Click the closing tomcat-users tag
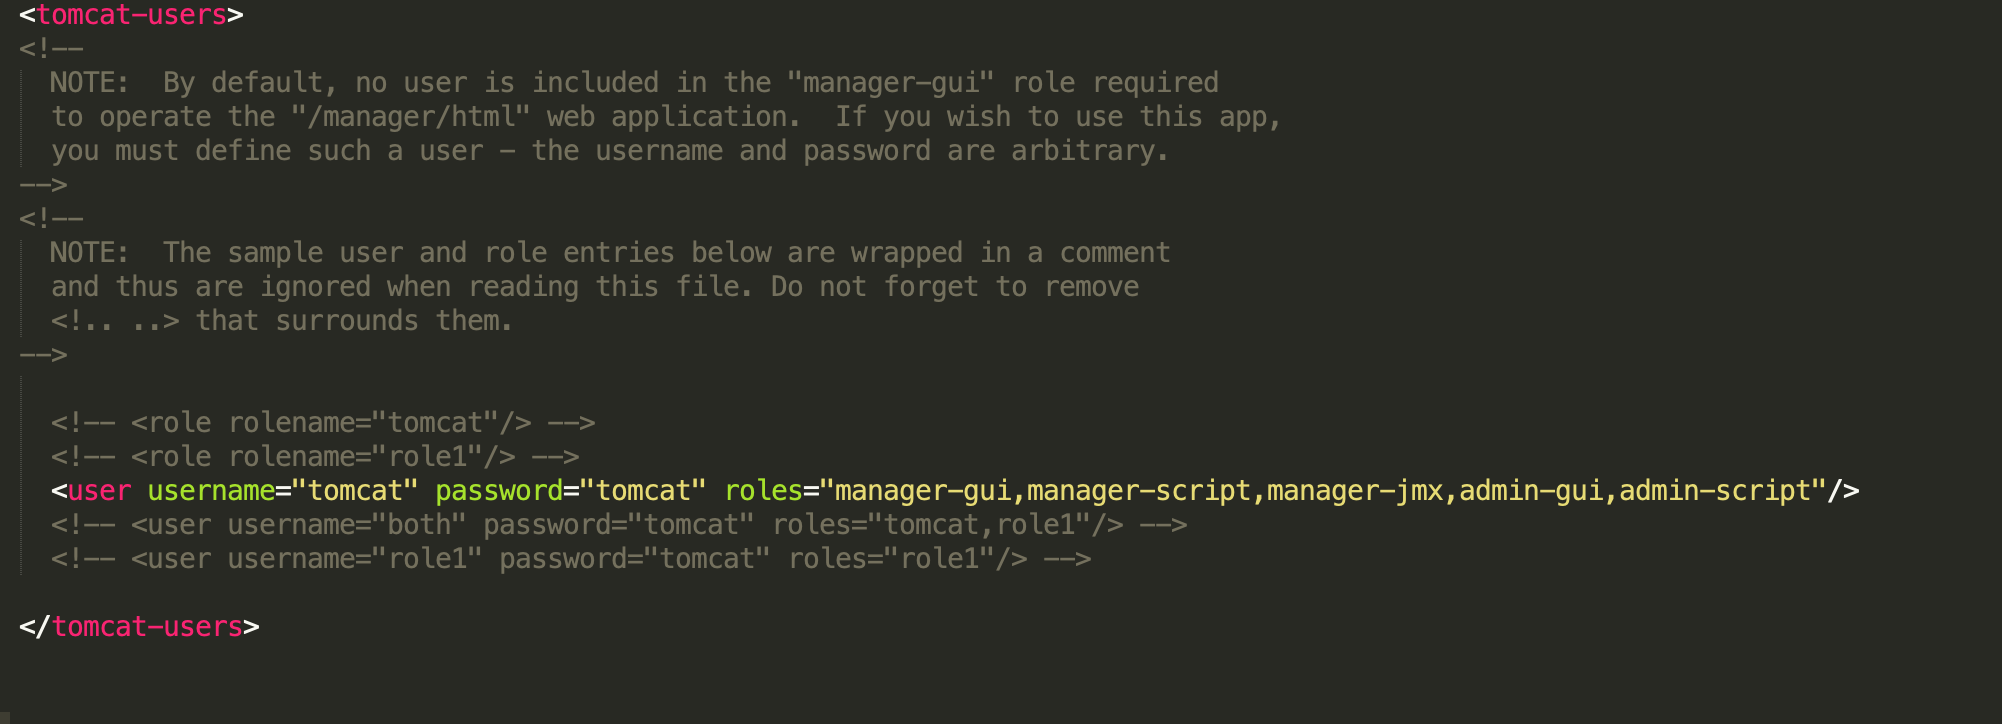The height and width of the screenshot is (724, 2002). coord(139,627)
